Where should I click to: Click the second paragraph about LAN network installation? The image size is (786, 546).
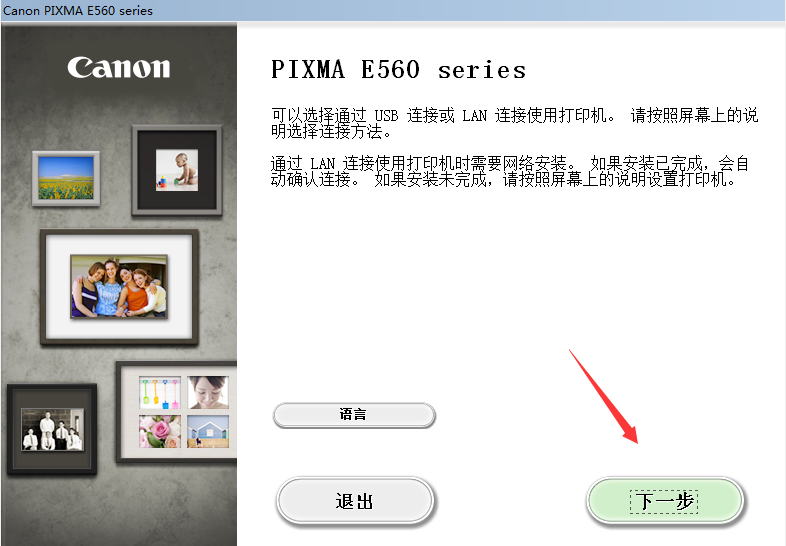coord(510,171)
